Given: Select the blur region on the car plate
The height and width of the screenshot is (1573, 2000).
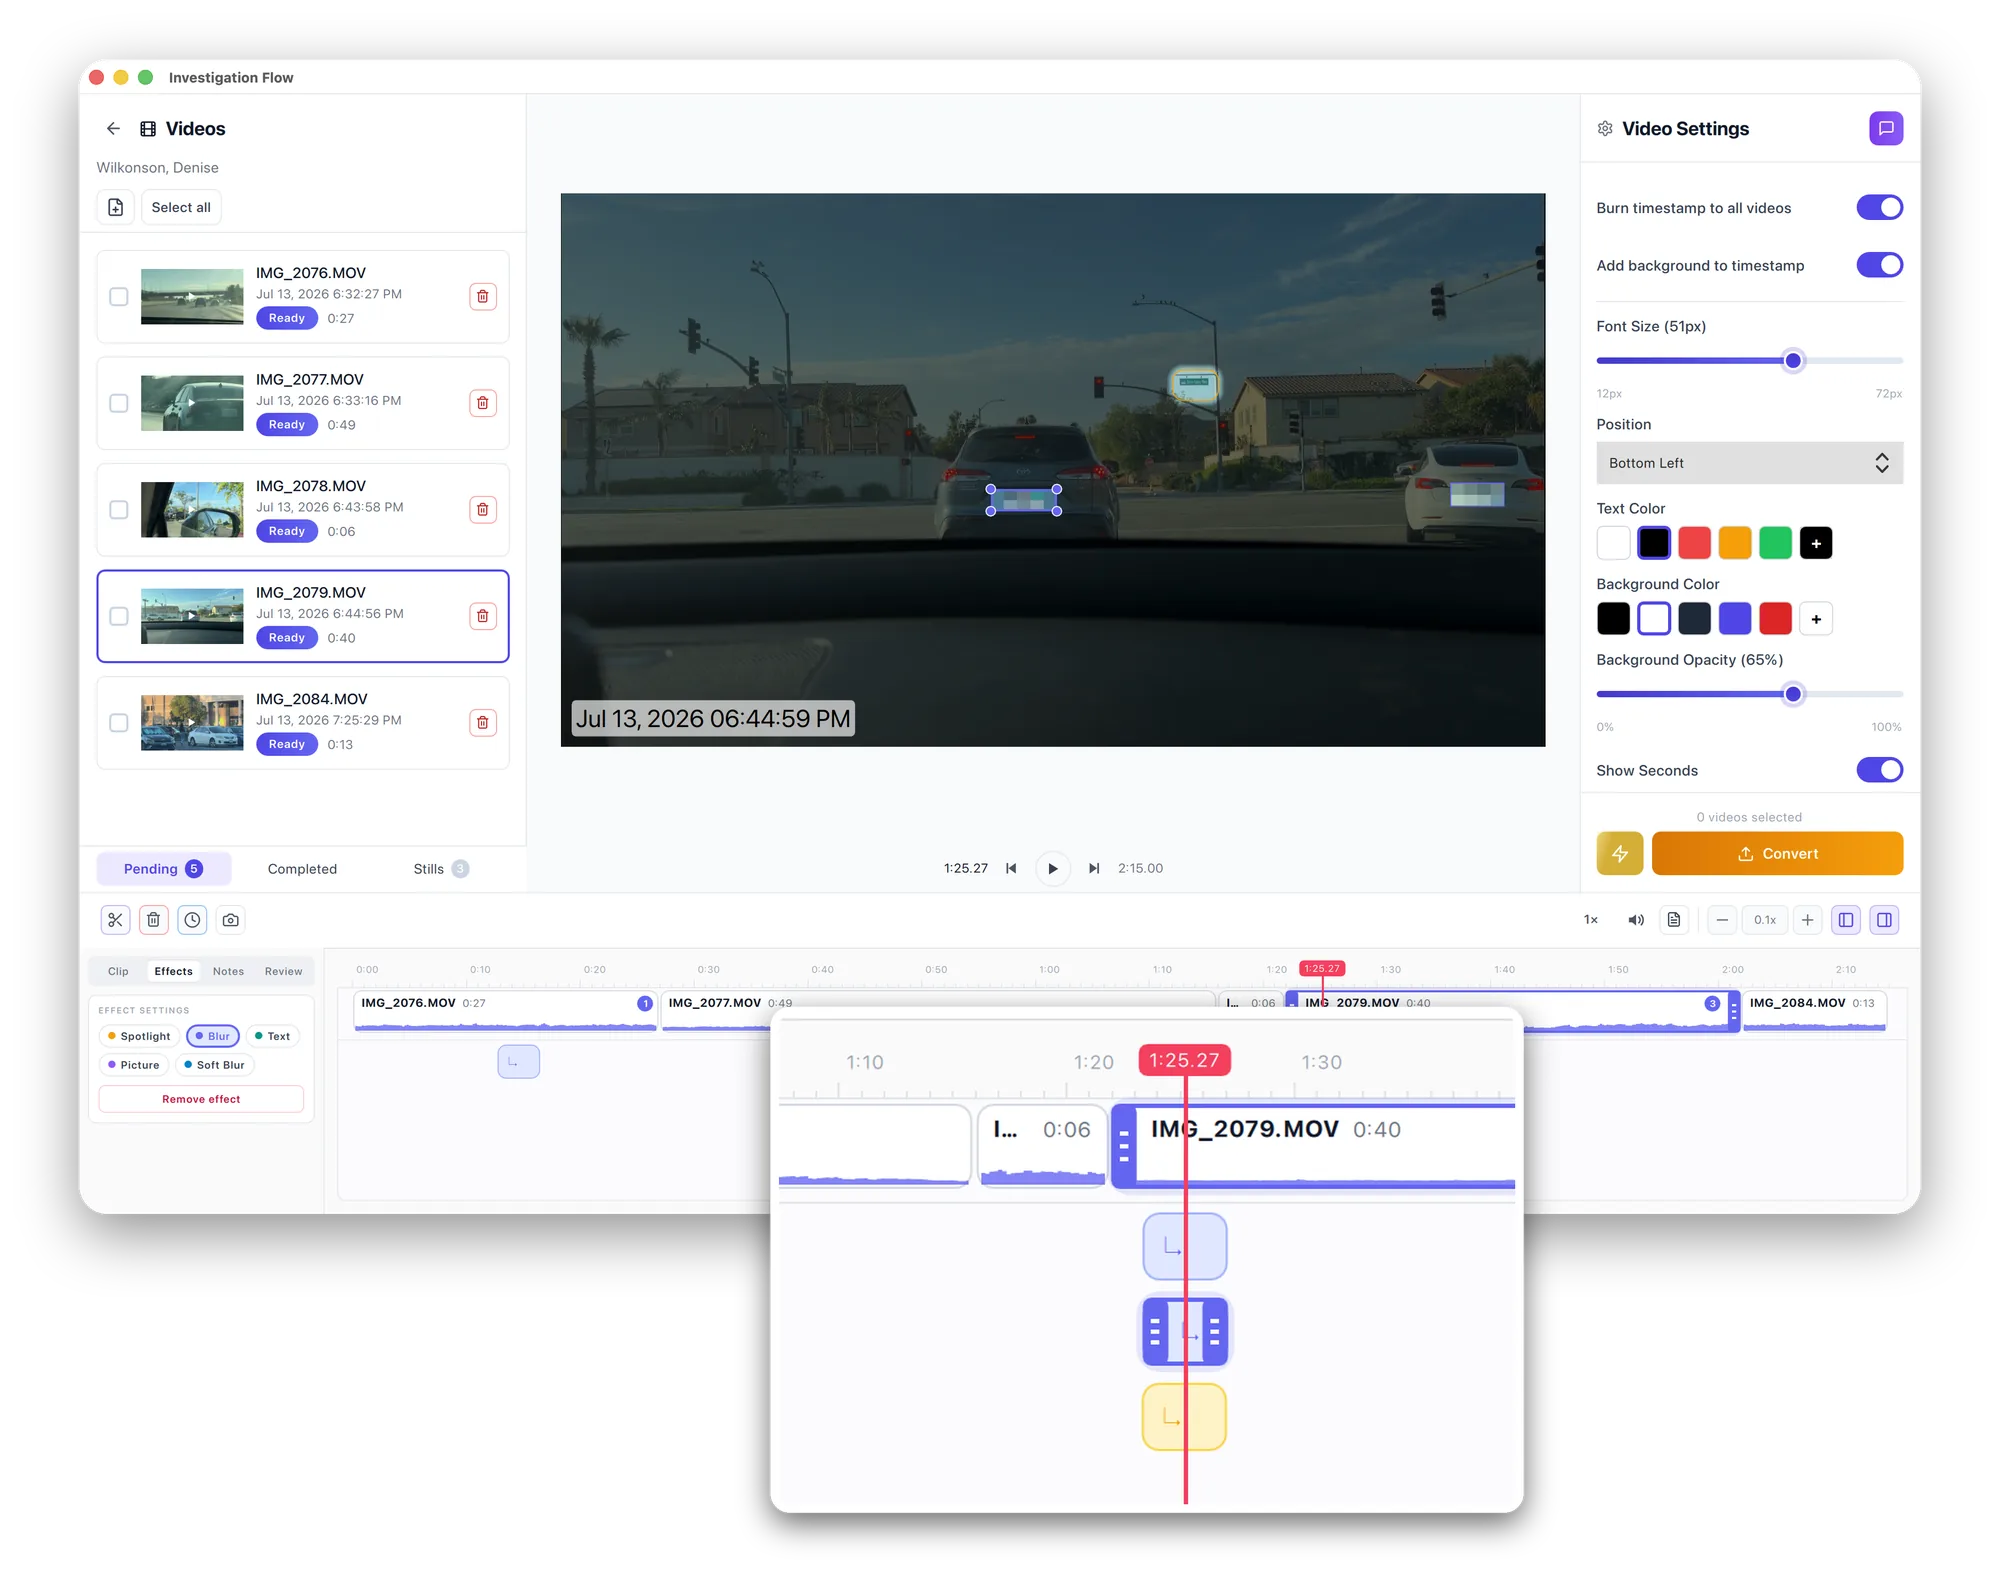Looking at the screenshot, I should (x=1024, y=500).
